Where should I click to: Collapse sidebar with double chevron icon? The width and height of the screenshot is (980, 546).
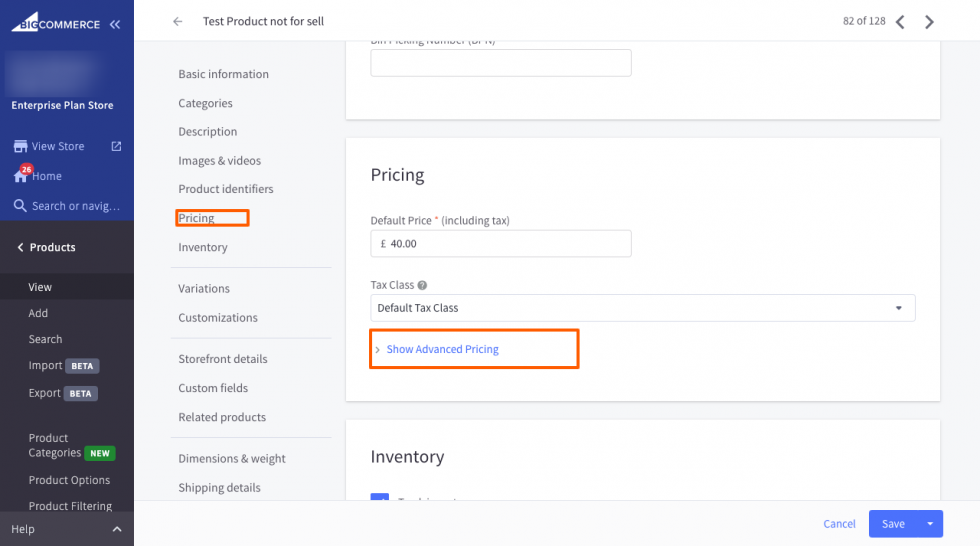click(x=115, y=24)
